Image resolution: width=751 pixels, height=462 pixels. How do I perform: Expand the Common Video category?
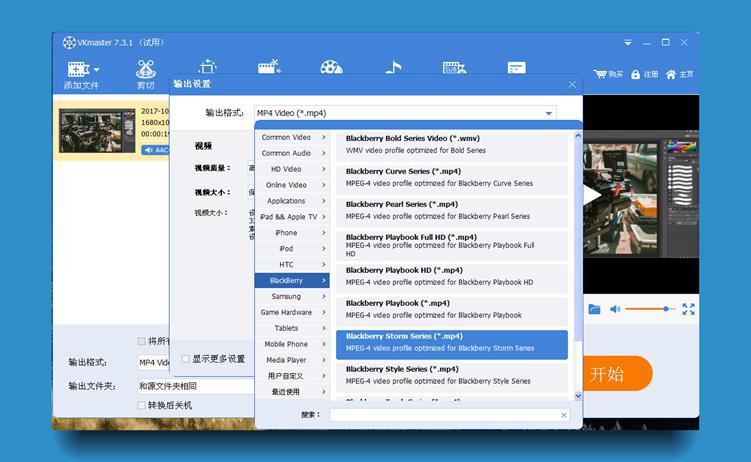coord(292,137)
